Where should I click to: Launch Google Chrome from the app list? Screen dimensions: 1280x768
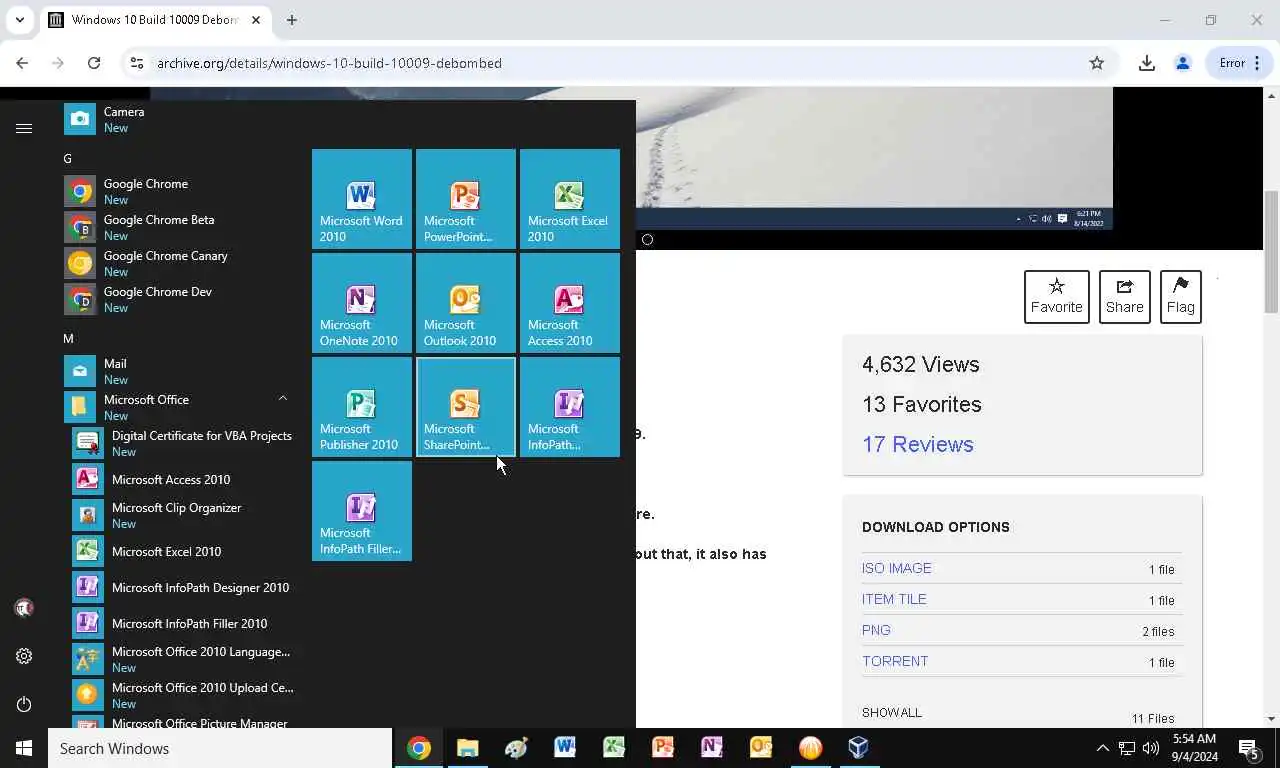180,191
